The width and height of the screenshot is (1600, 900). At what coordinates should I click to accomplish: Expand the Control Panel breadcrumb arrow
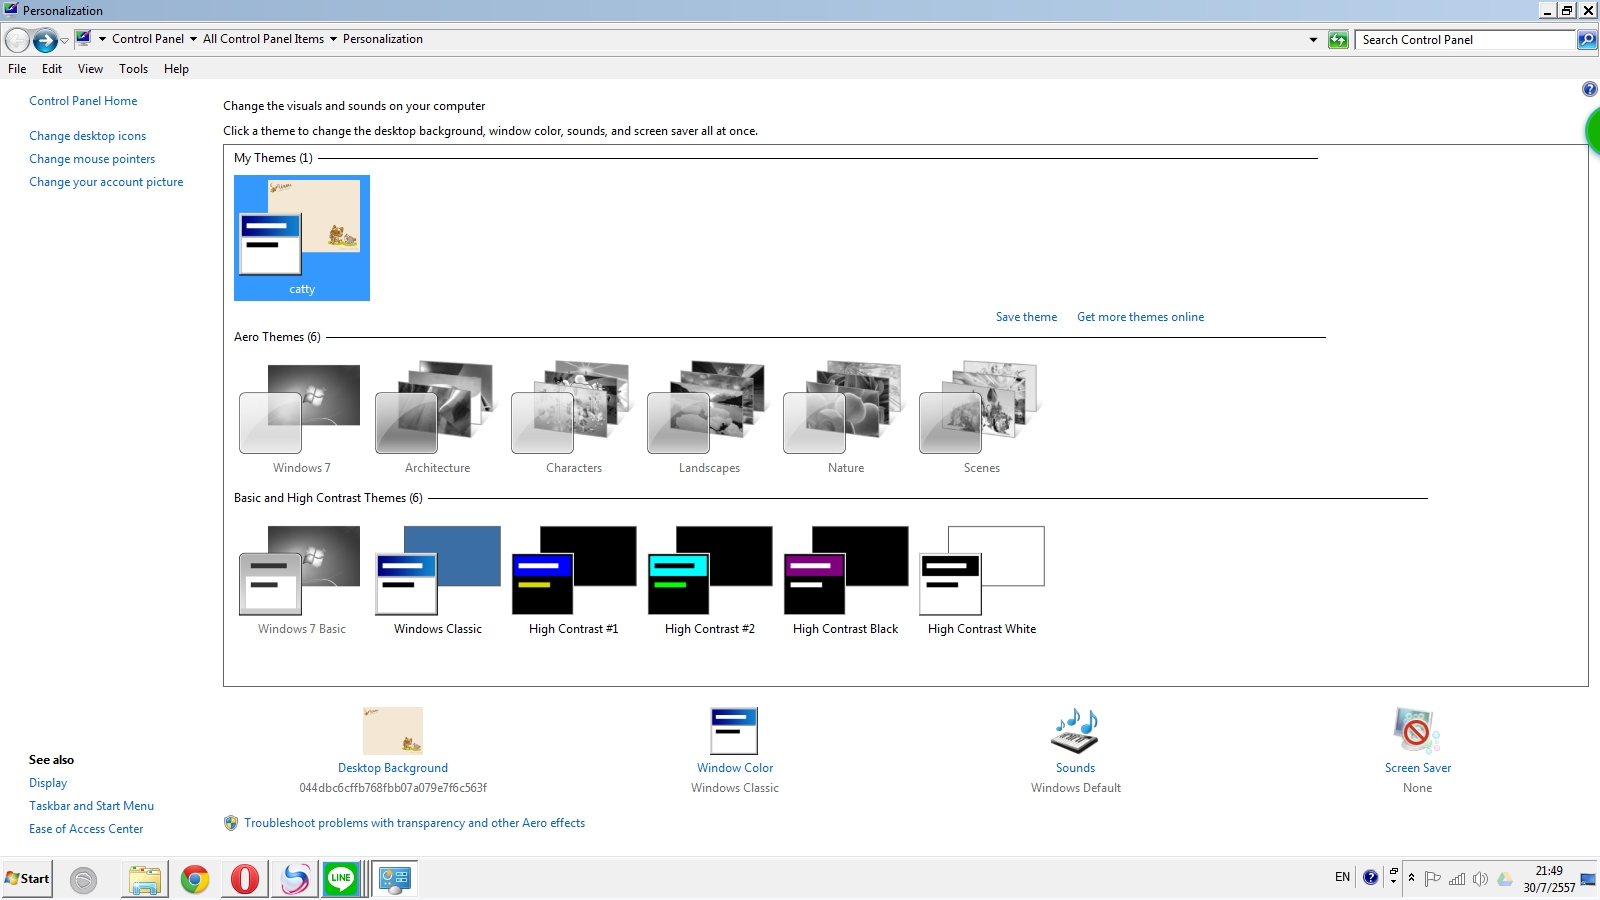pyautogui.click(x=193, y=40)
